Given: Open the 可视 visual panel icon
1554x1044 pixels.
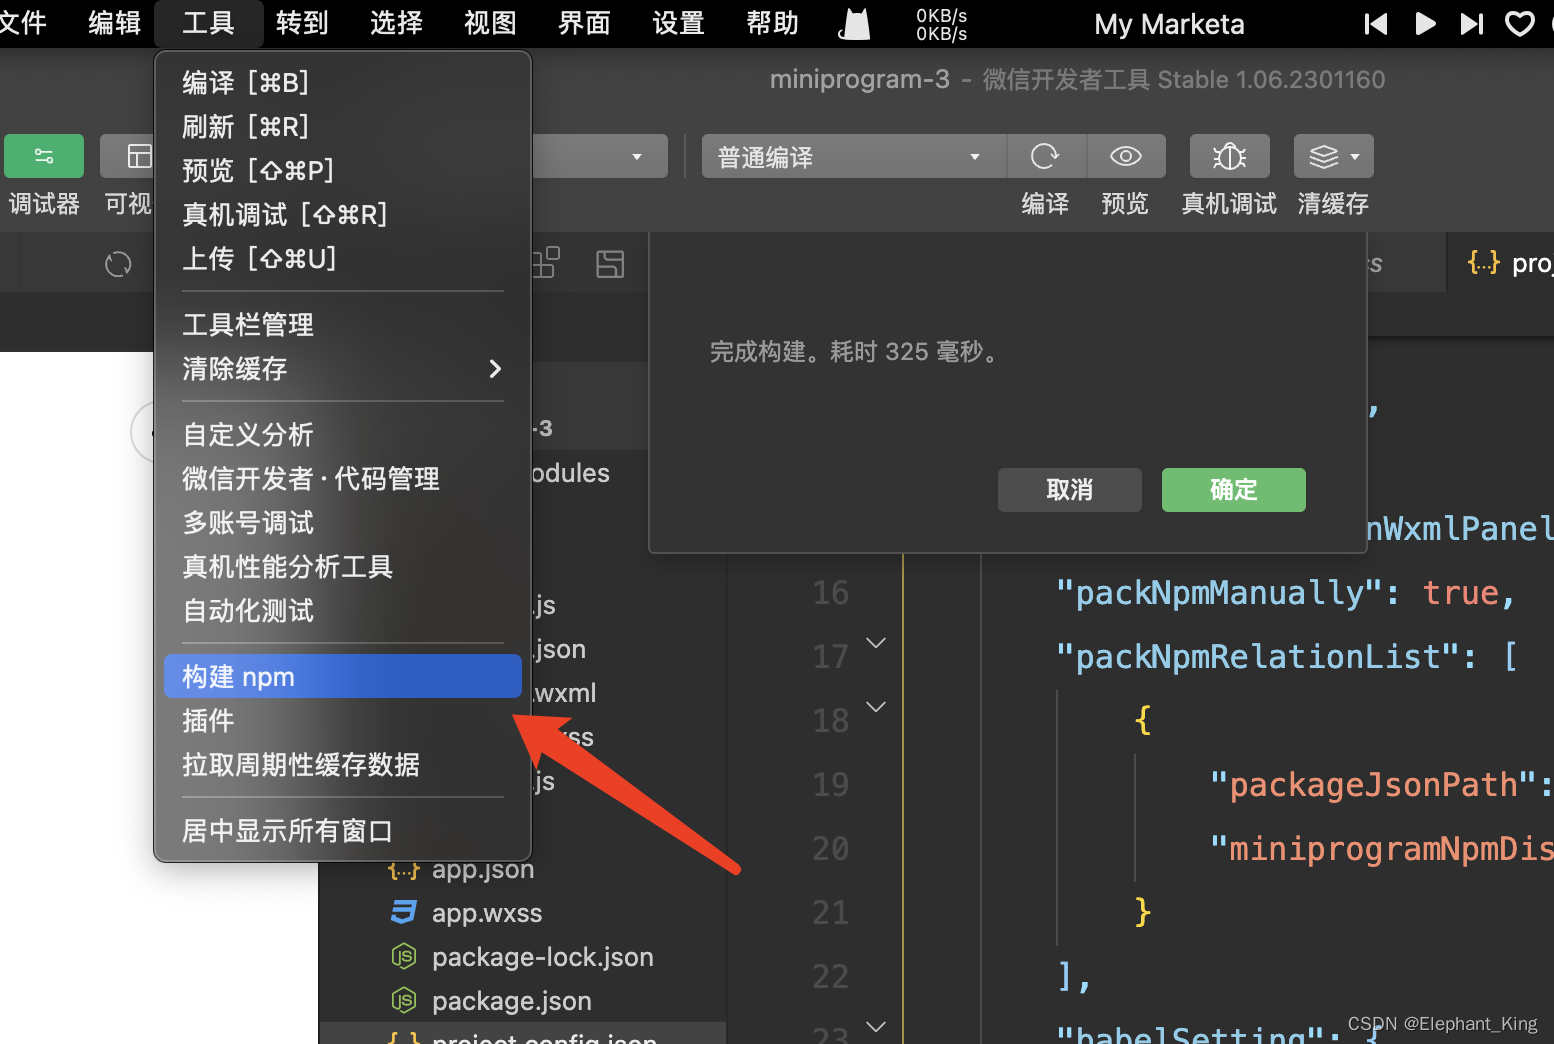Looking at the screenshot, I should pos(138,156).
